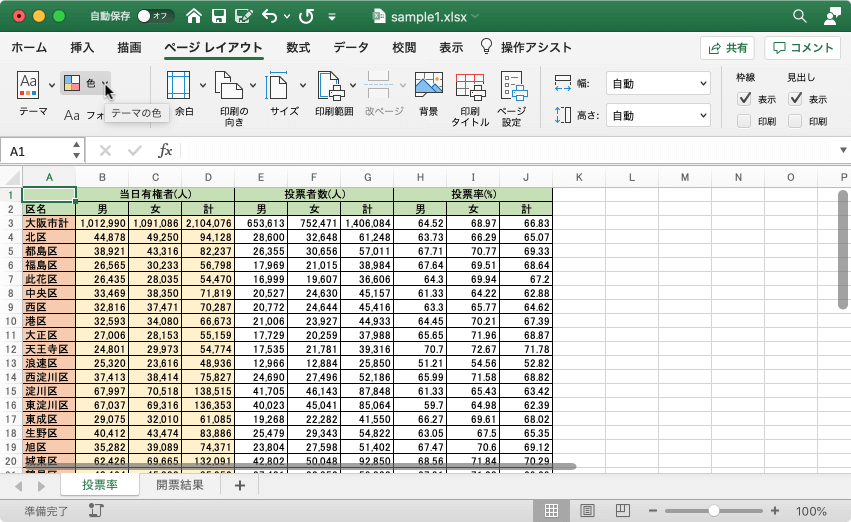The width and height of the screenshot is (851, 522).
Task: Expand the formula bar chevron
Action: [843, 150]
